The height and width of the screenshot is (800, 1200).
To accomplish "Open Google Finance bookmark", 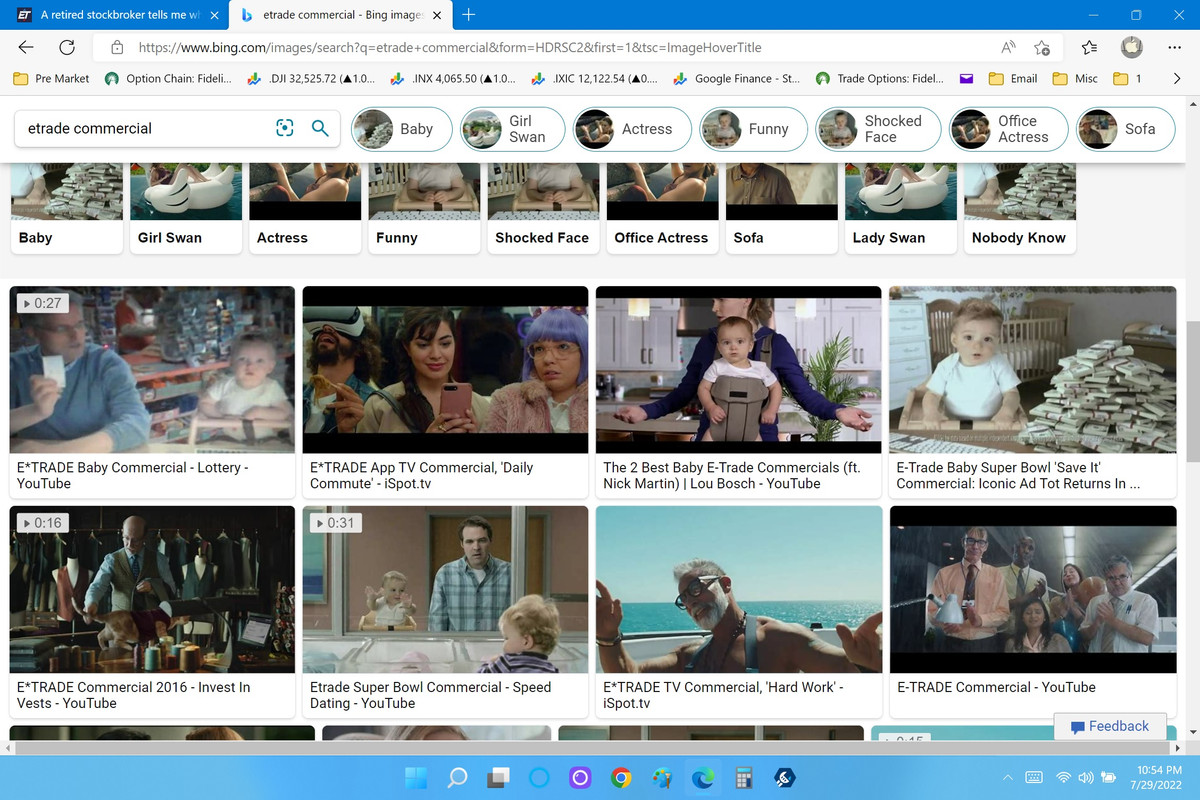I will coord(737,78).
